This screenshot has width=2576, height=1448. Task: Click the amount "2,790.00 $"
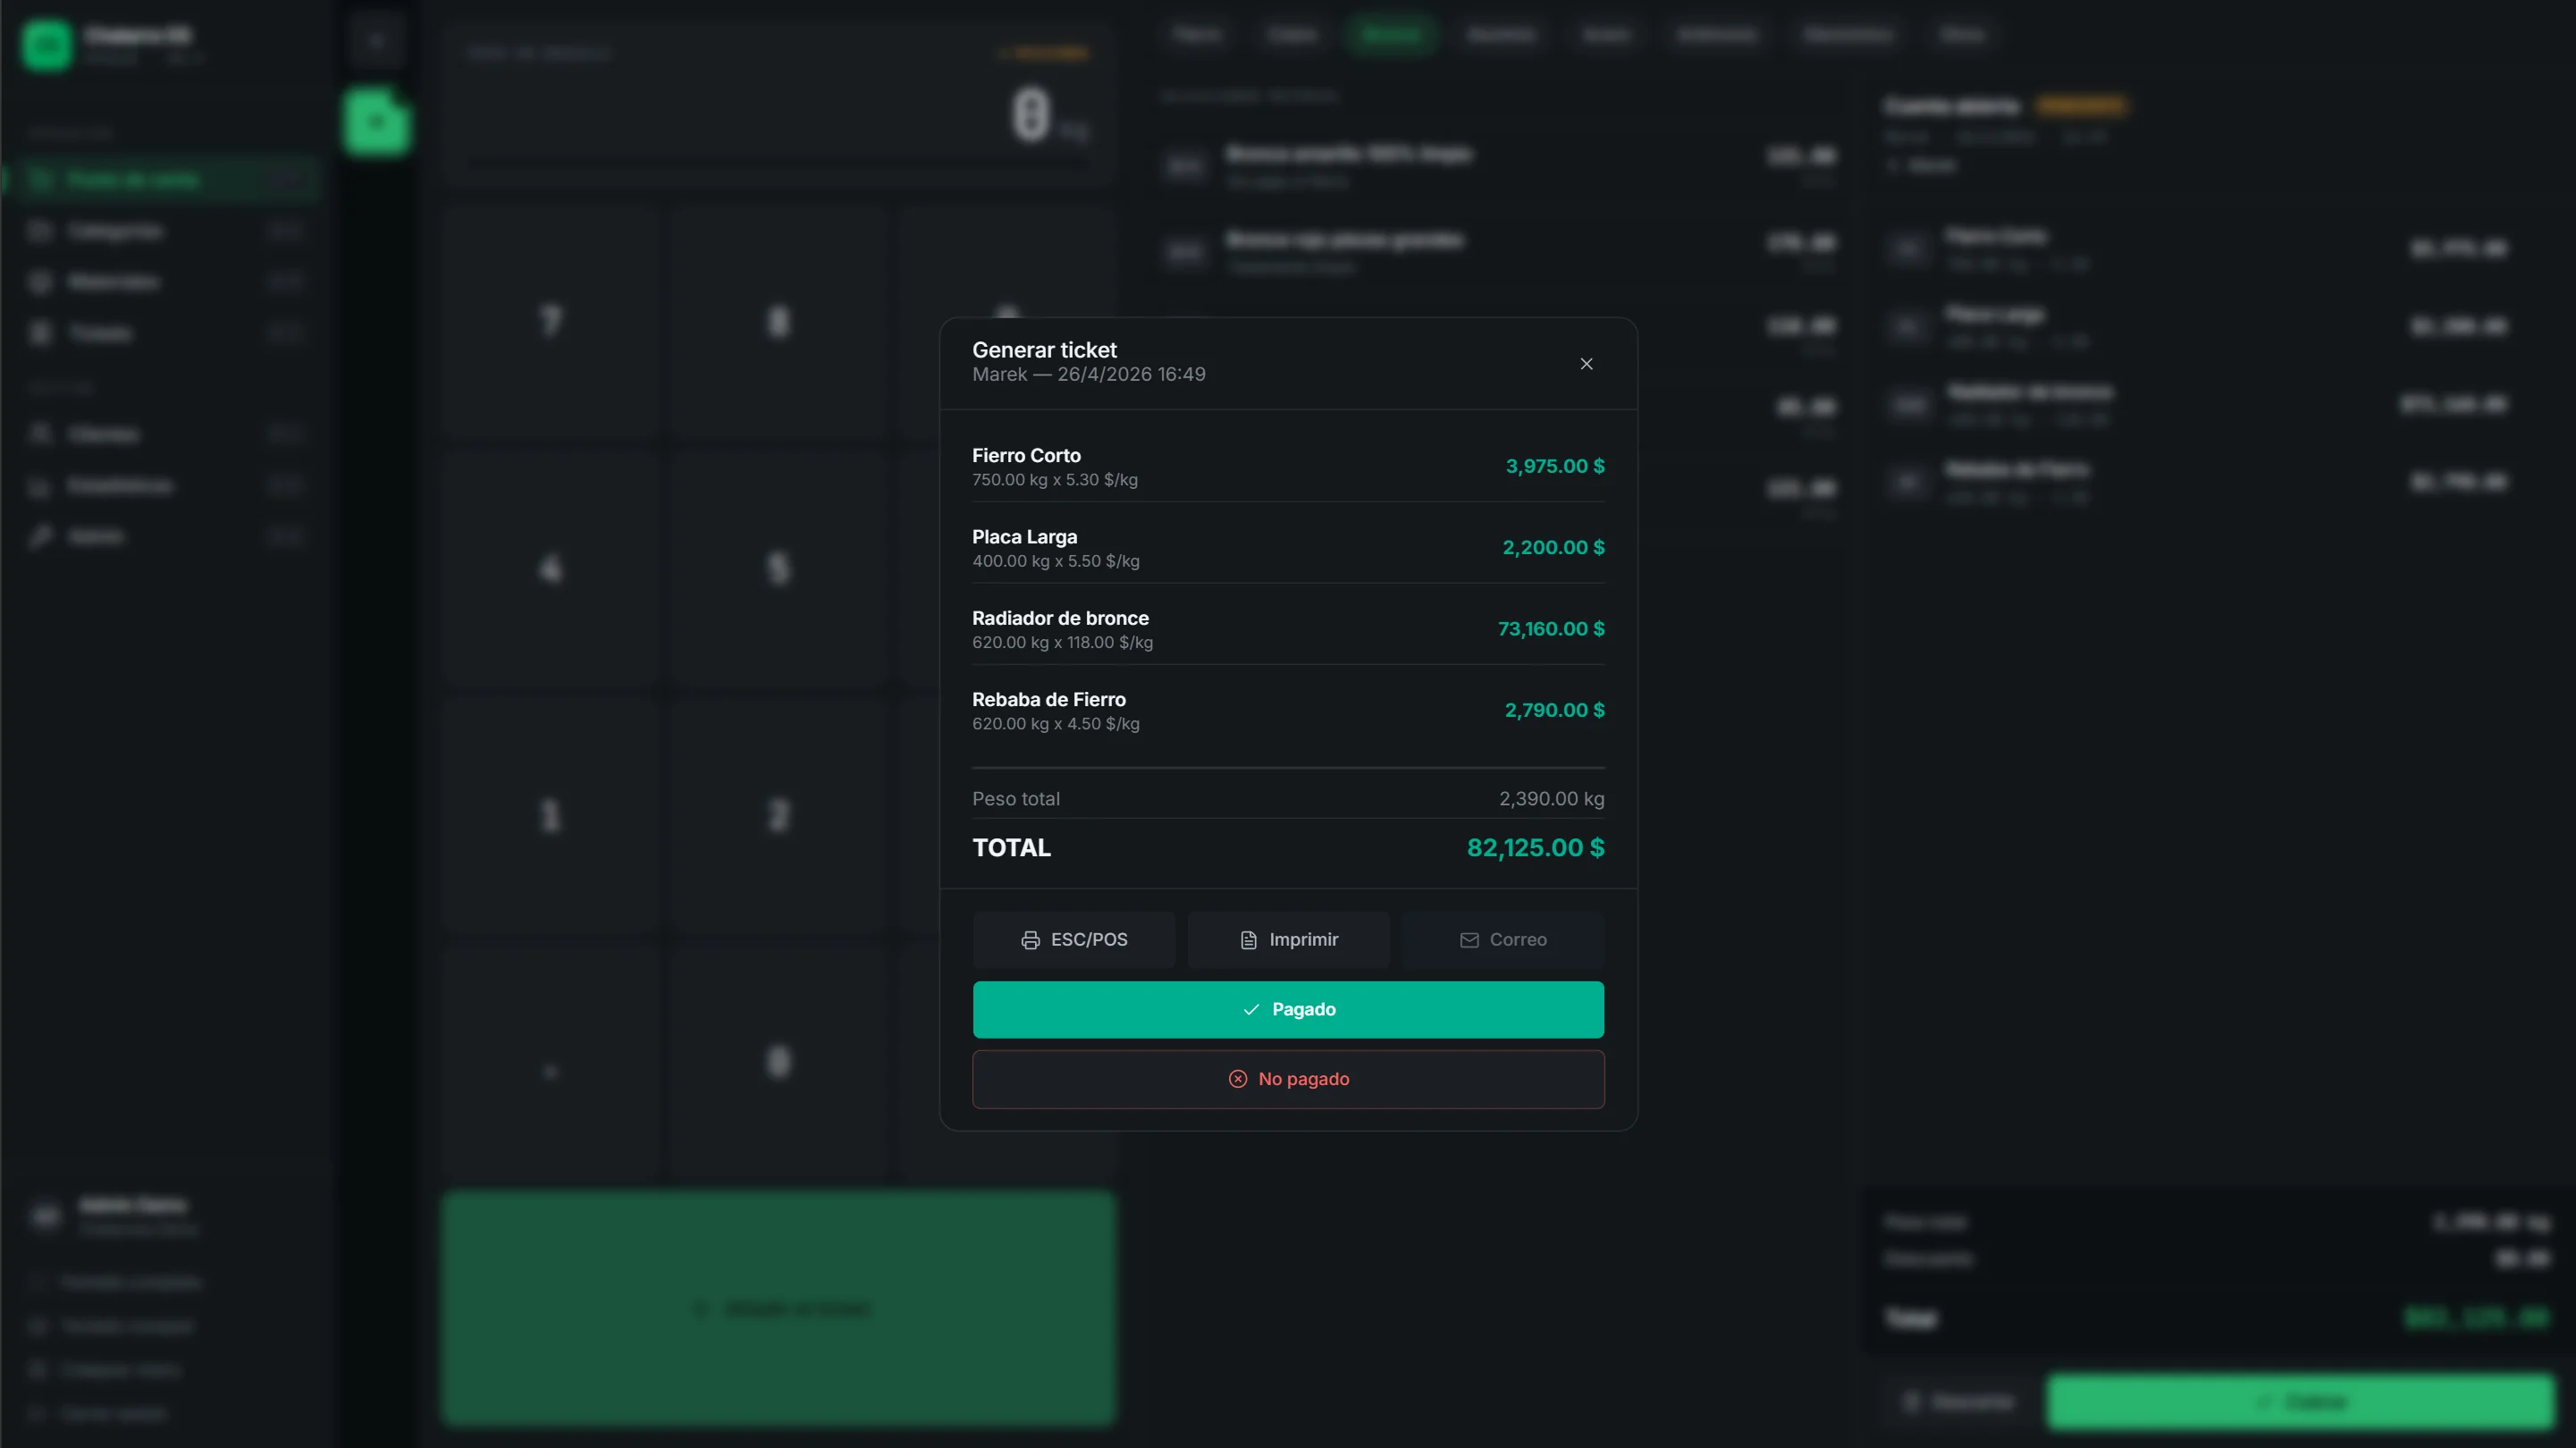click(x=1554, y=710)
